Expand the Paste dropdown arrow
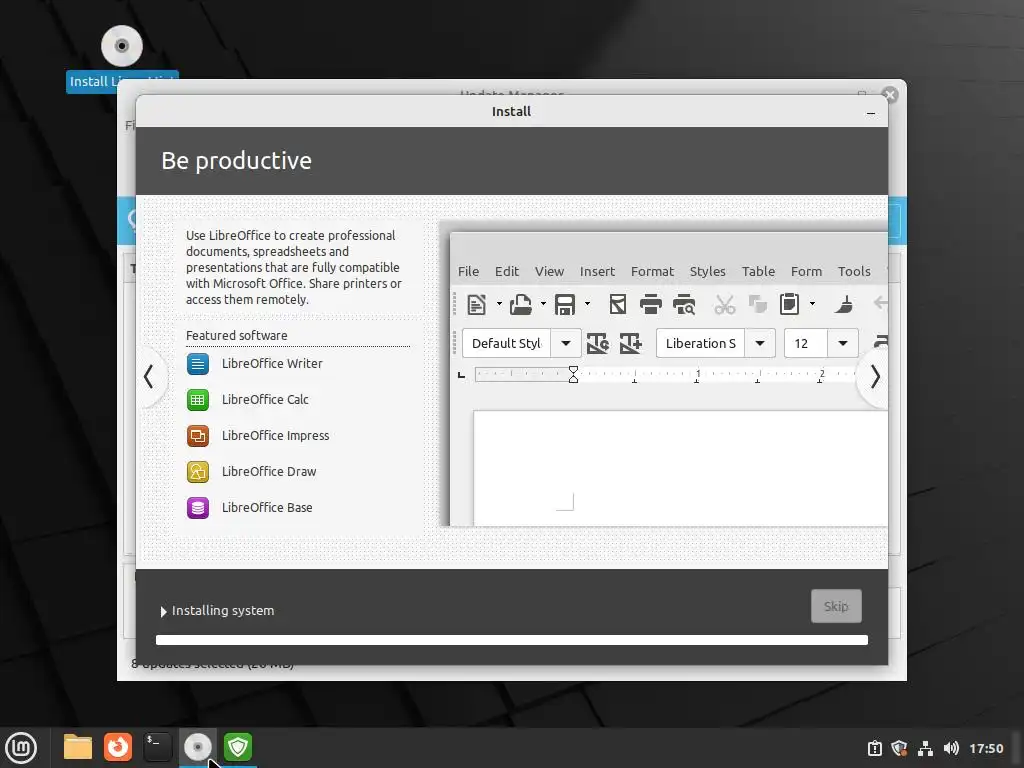 812,304
